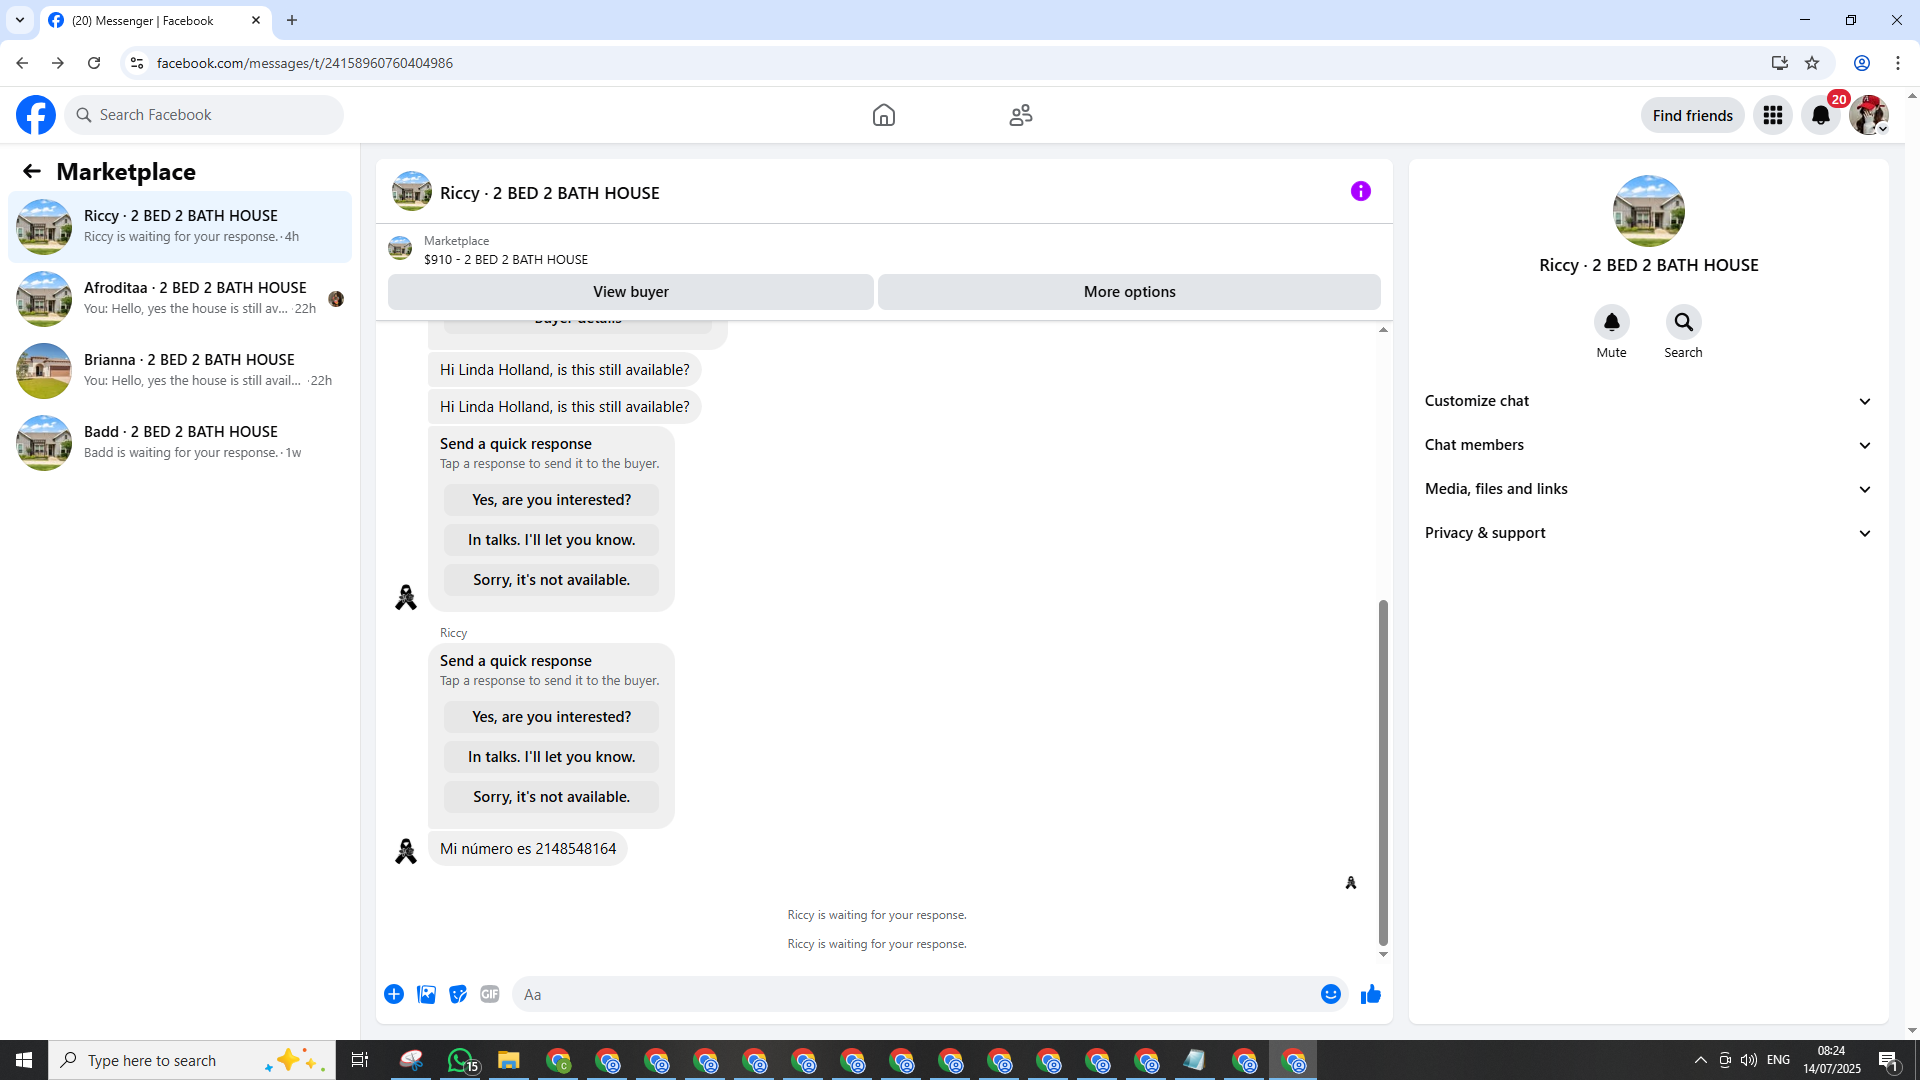Click the View buyer button
Viewport: 1920px width, 1080px height.
click(630, 292)
